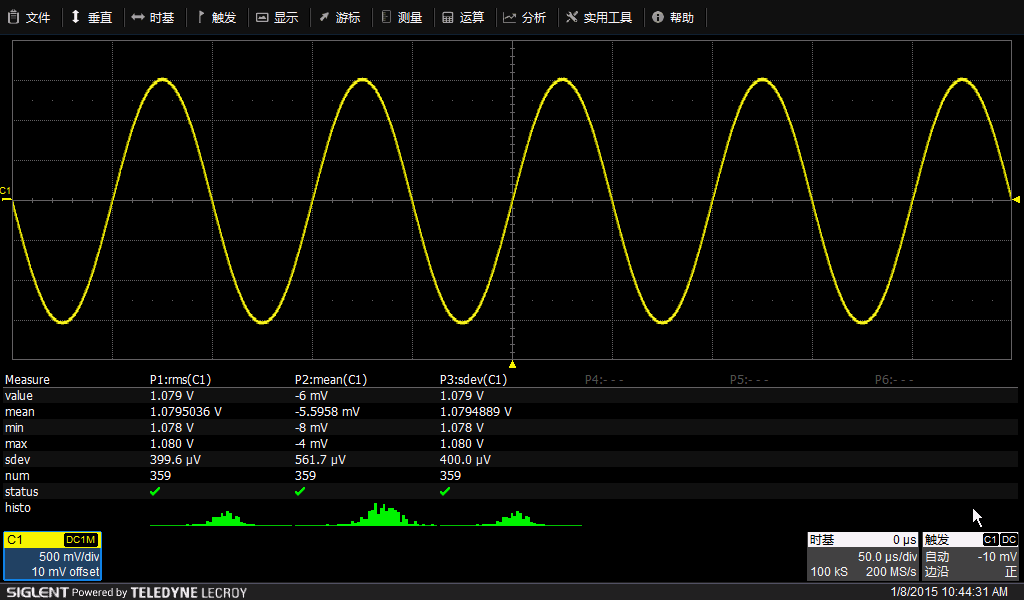The width and height of the screenshot is (1024, 600).
Task: Open the 游标 (Cursors) menu
Action: click(x=339, y=18)
